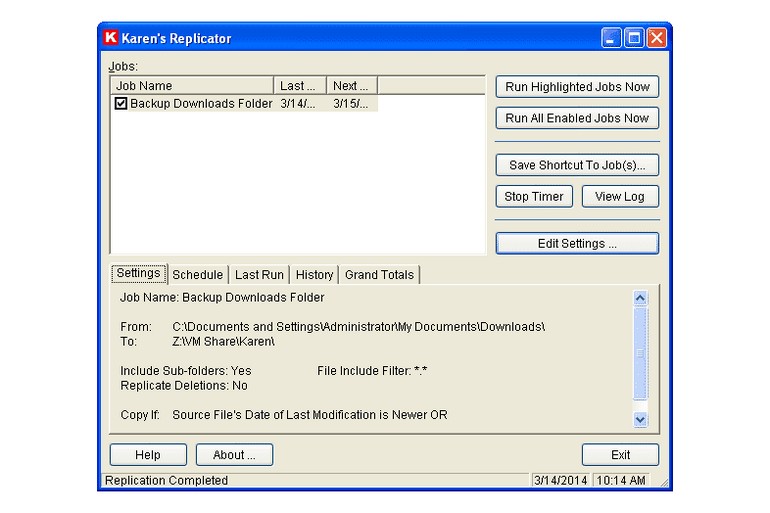Click the Job Name: Backup Downloads Folder line
Viewport: 770px width, 513px height.
(x=222, y=297)
